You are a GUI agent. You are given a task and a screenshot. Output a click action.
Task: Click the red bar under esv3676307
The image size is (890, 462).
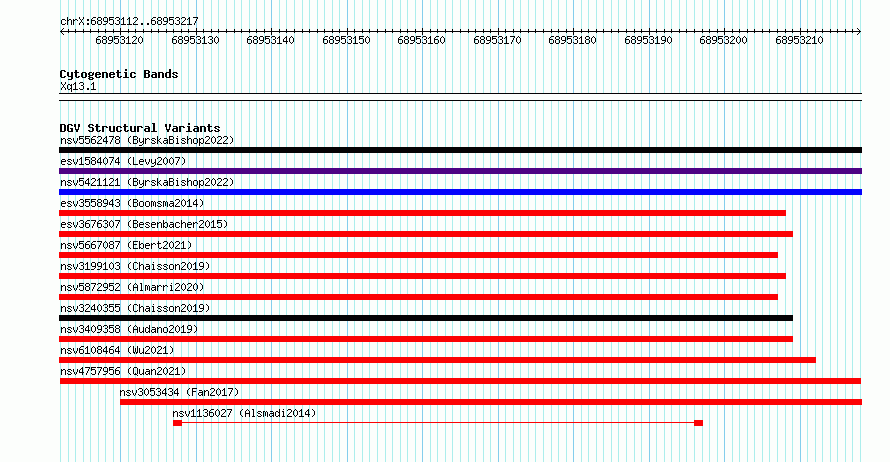click(426, 234)
